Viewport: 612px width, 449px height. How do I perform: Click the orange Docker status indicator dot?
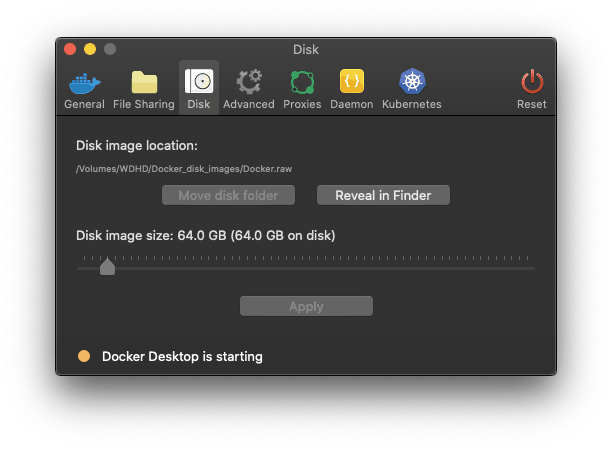[x=84, y=356]
